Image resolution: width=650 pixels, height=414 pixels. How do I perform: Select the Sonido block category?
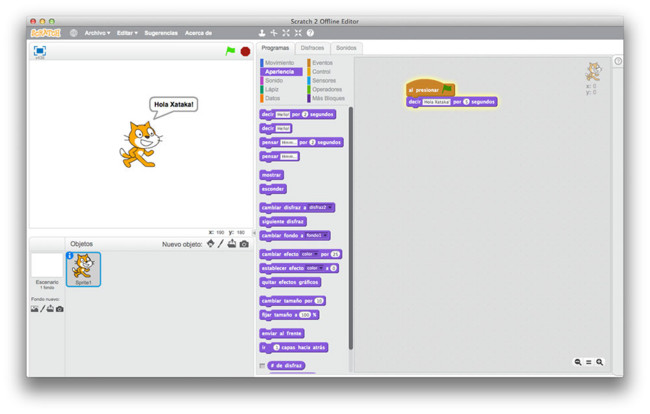(x=274, y=80)
